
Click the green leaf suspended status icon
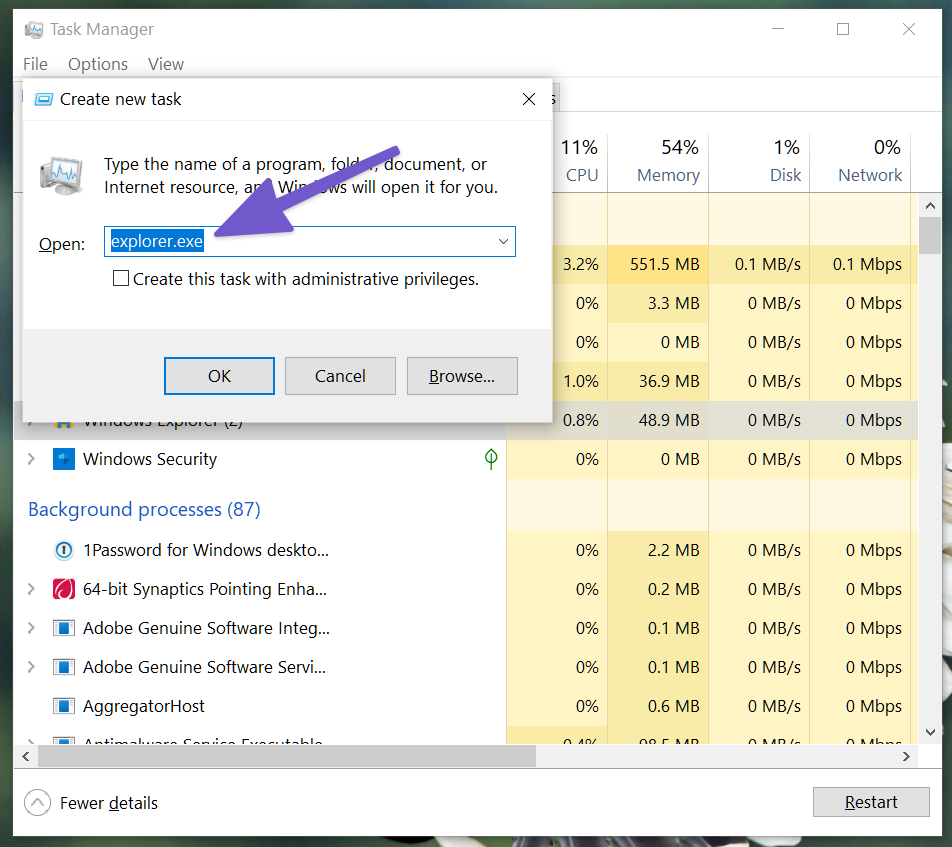coord(491,458)
